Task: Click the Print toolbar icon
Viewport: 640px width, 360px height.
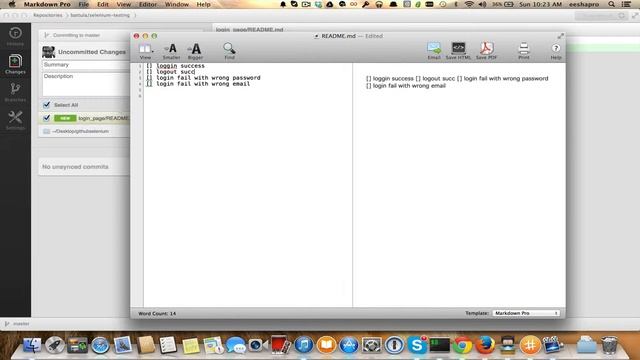Action: 524,51
